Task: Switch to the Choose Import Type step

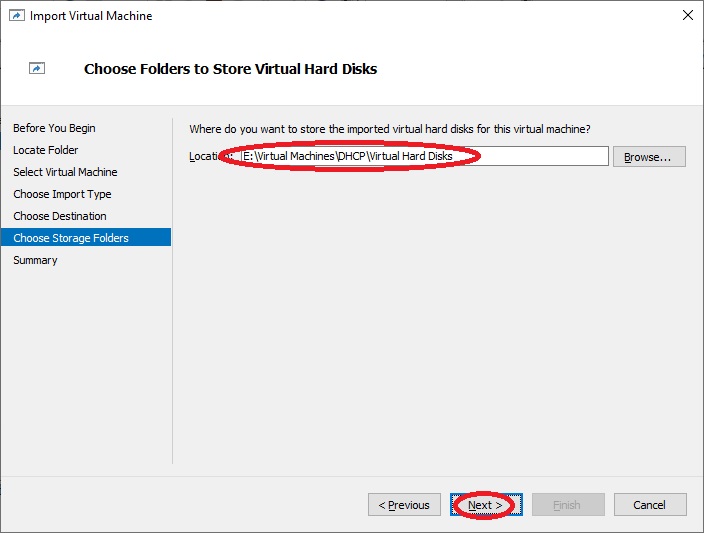Action: click(x=62, y=194)
